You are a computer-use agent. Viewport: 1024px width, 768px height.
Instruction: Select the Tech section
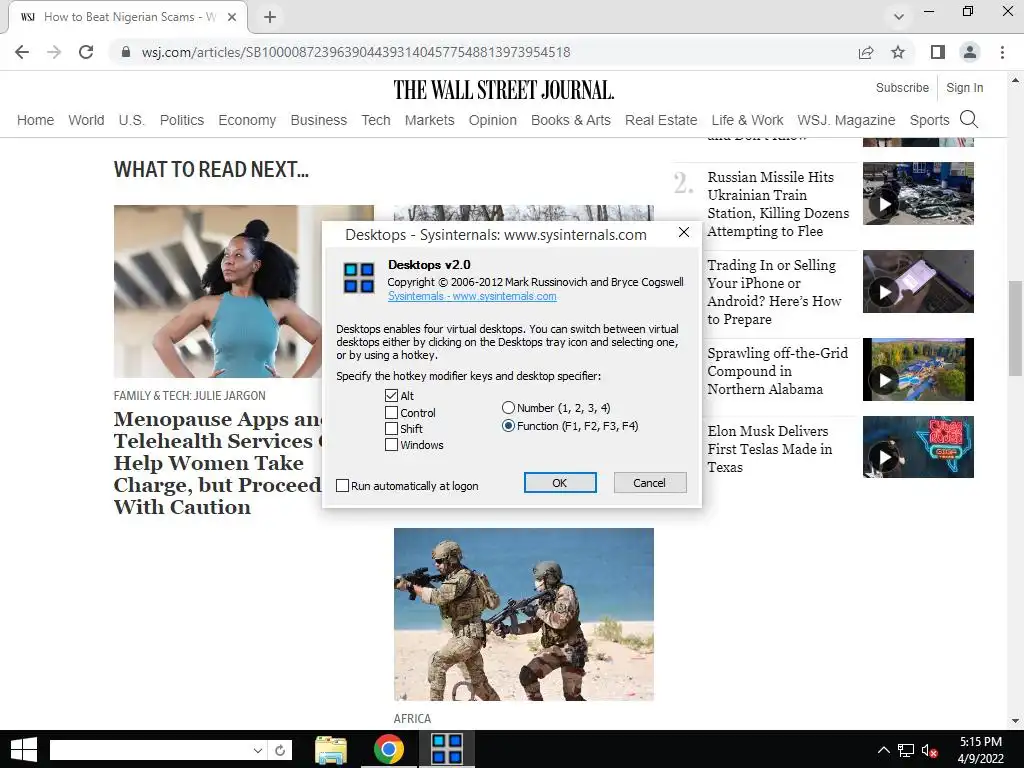coord(376,120)
